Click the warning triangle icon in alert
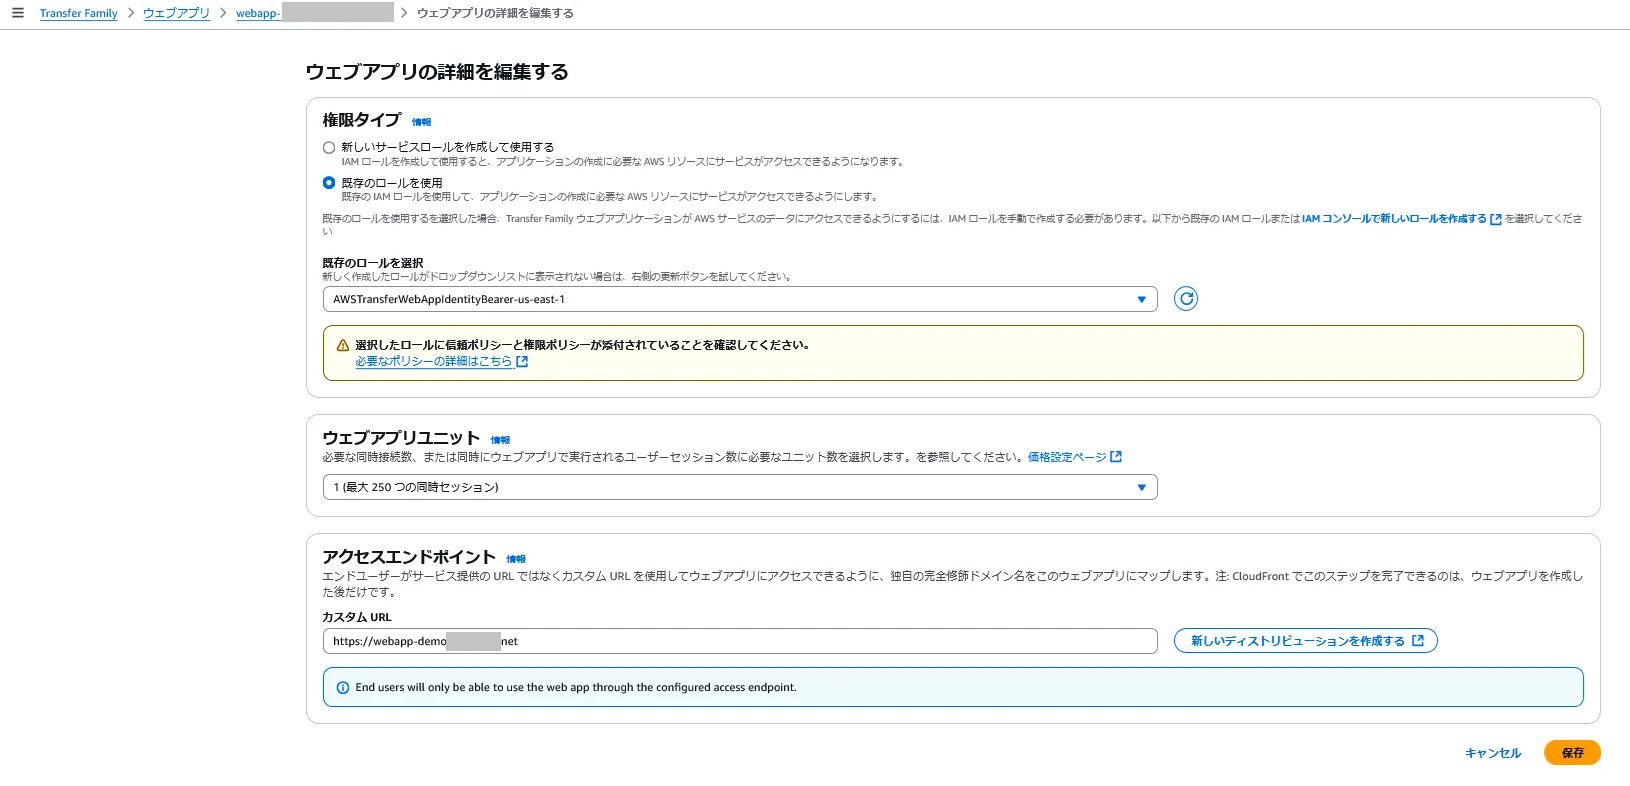This screenshot has height=786, width=1630. tap(343, 345)
